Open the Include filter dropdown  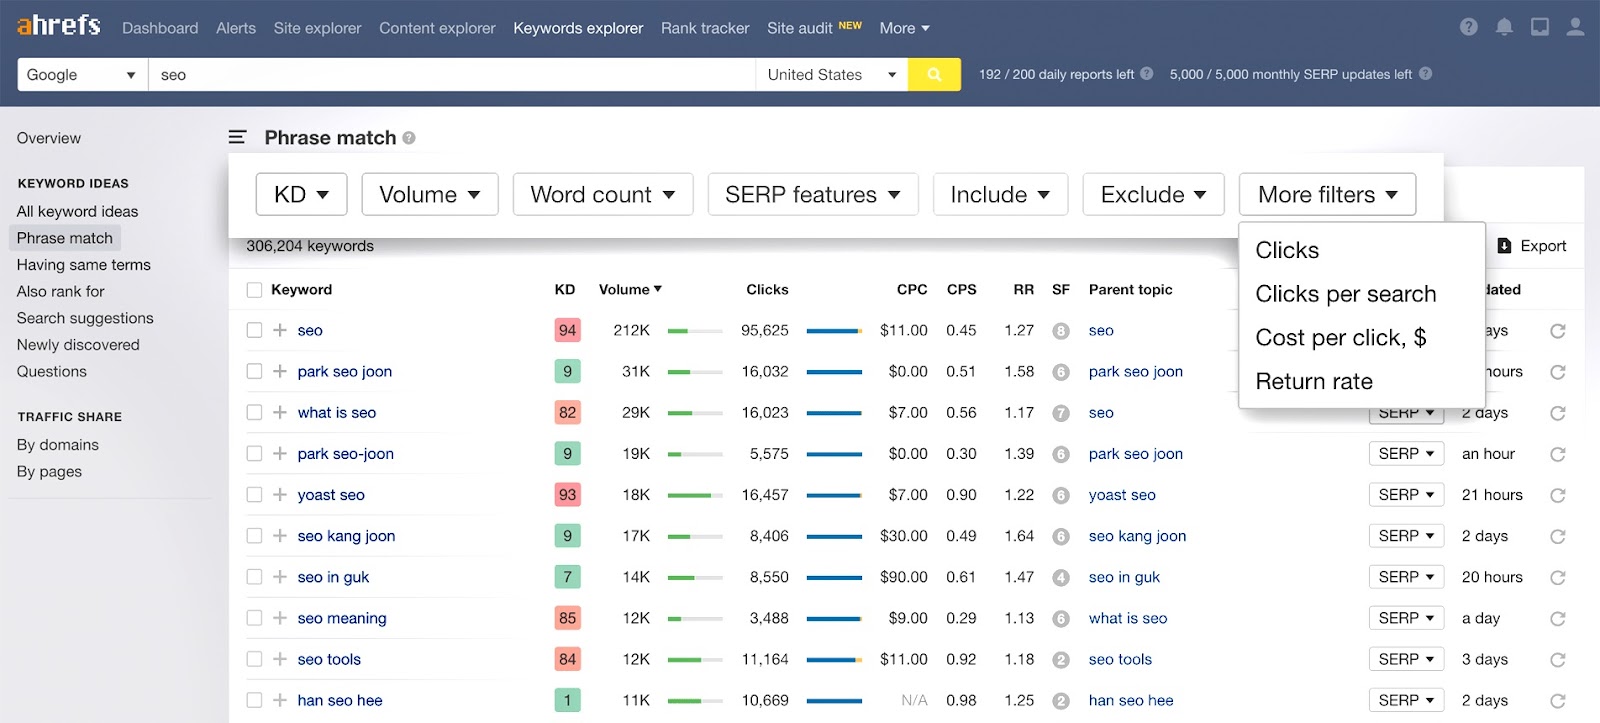pos(1000,194)
